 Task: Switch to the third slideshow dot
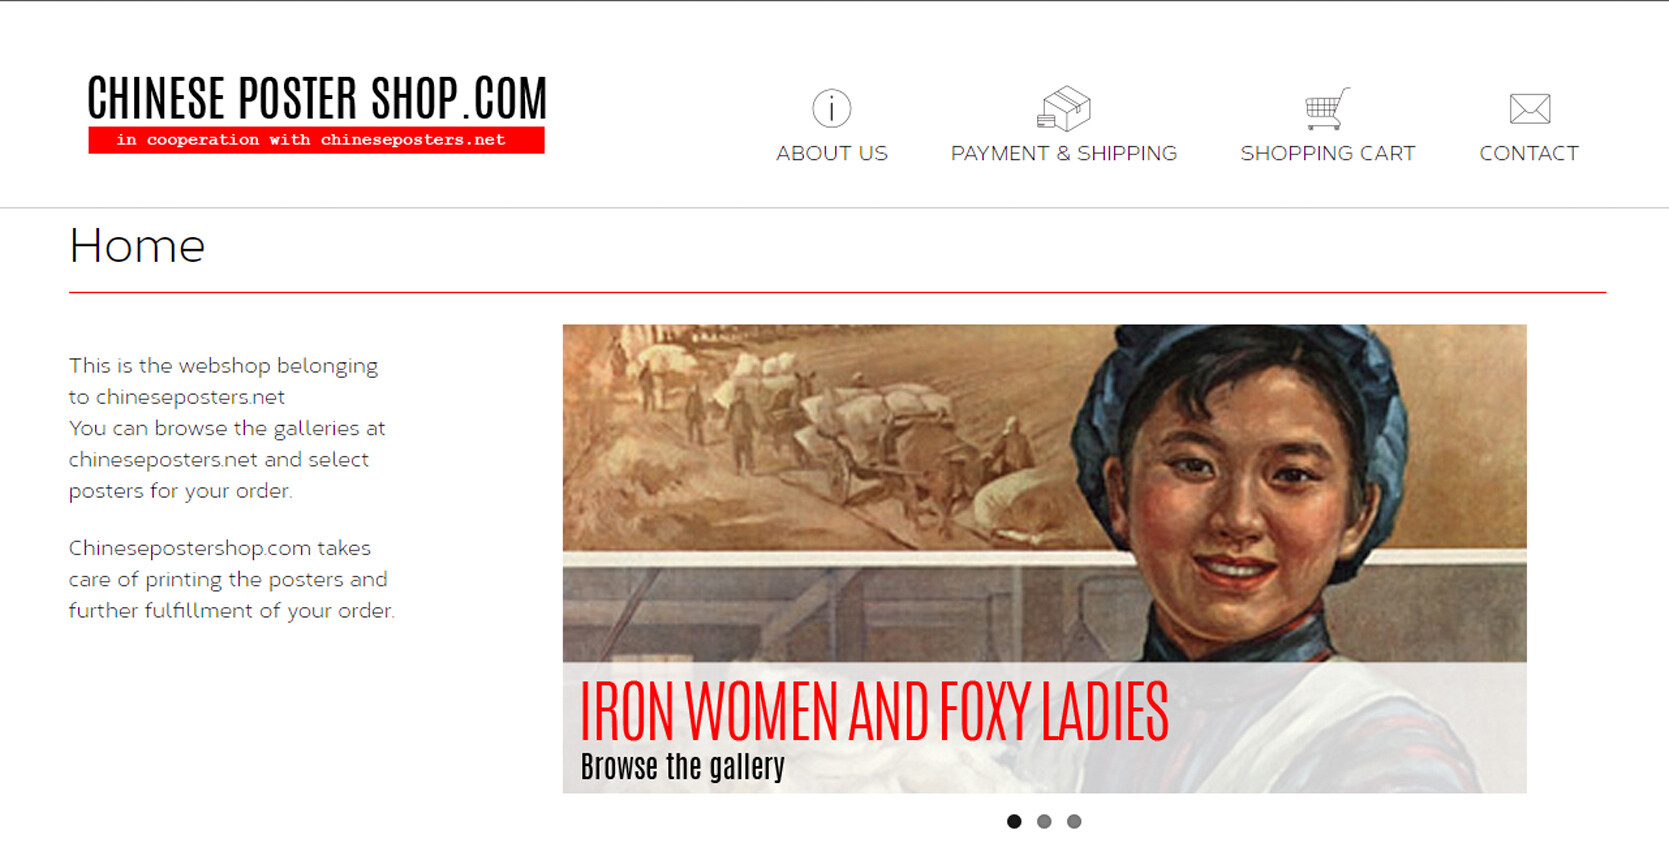click(x=1074, y=821)
